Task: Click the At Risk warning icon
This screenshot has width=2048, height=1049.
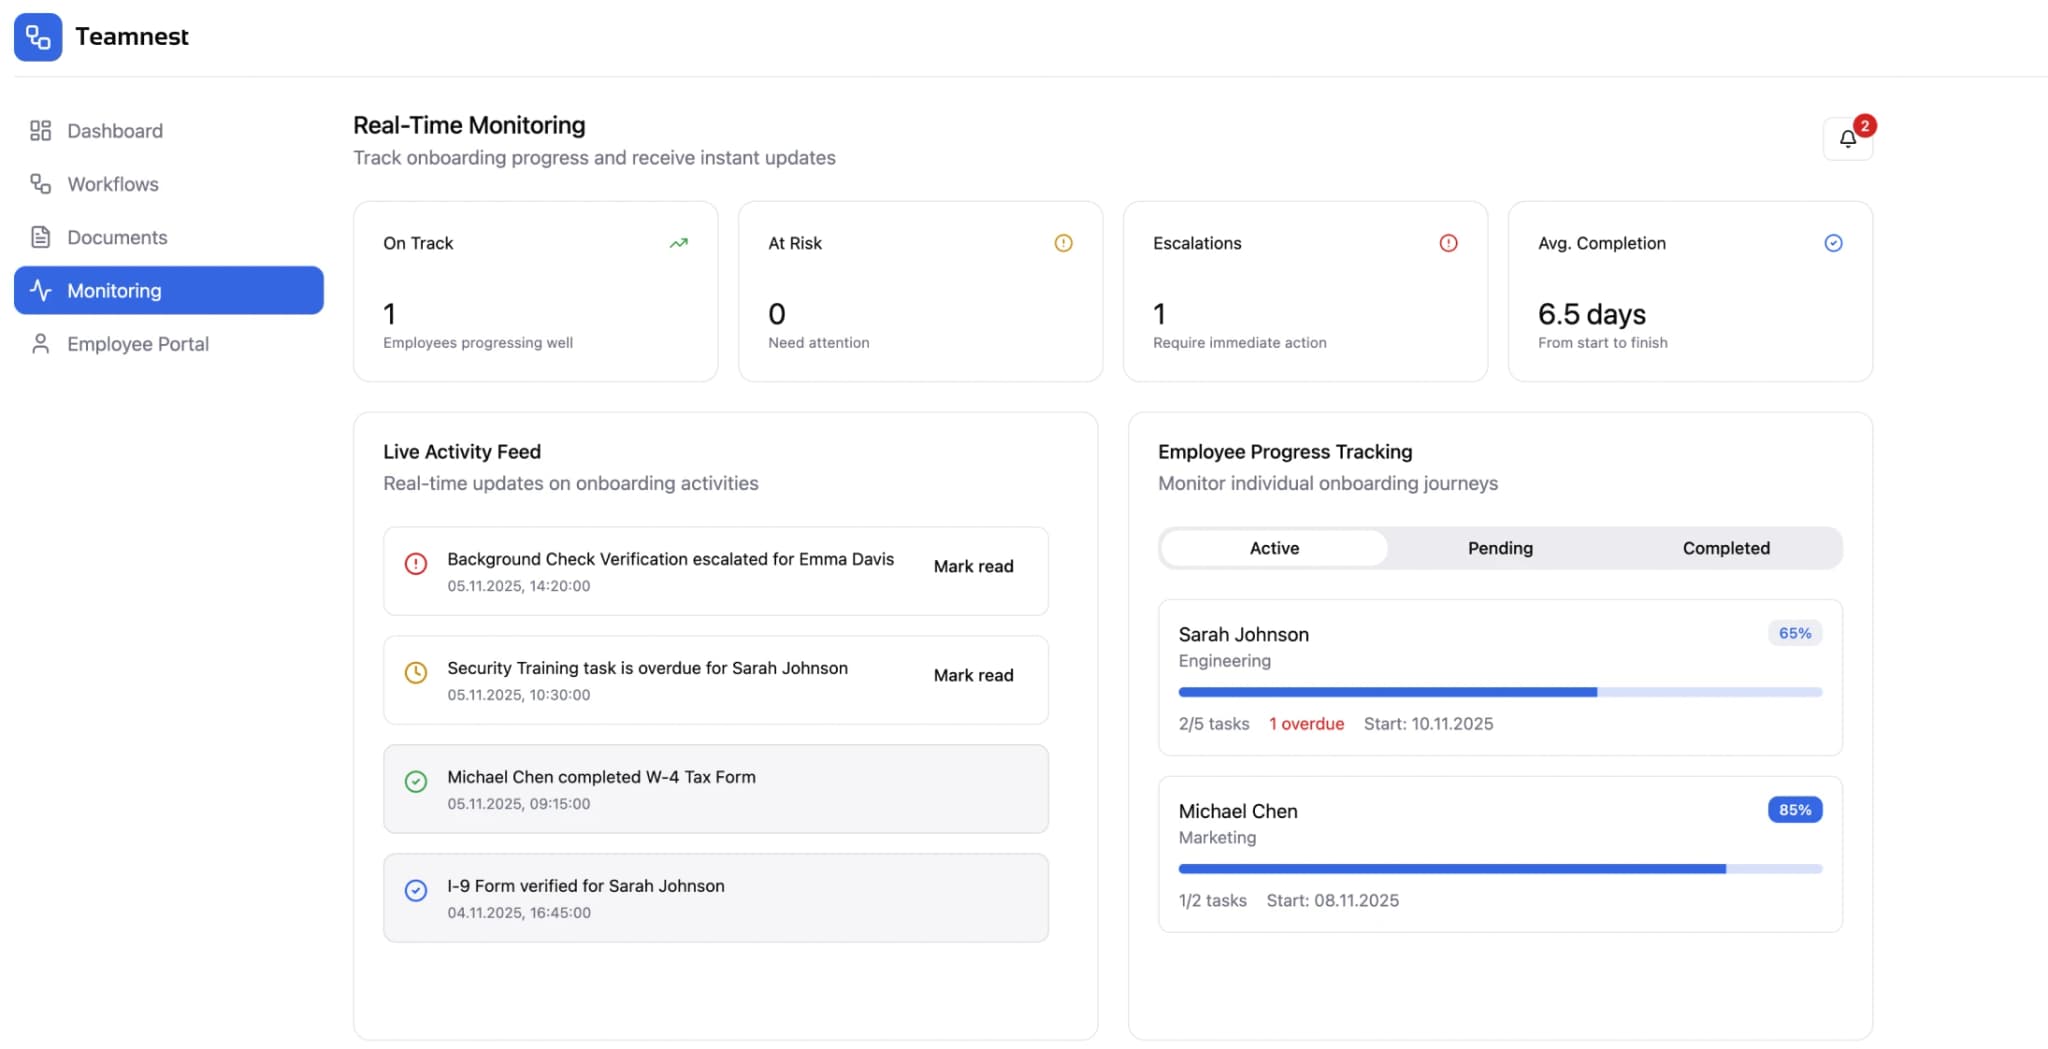Action: click(x=1063, y=242)
